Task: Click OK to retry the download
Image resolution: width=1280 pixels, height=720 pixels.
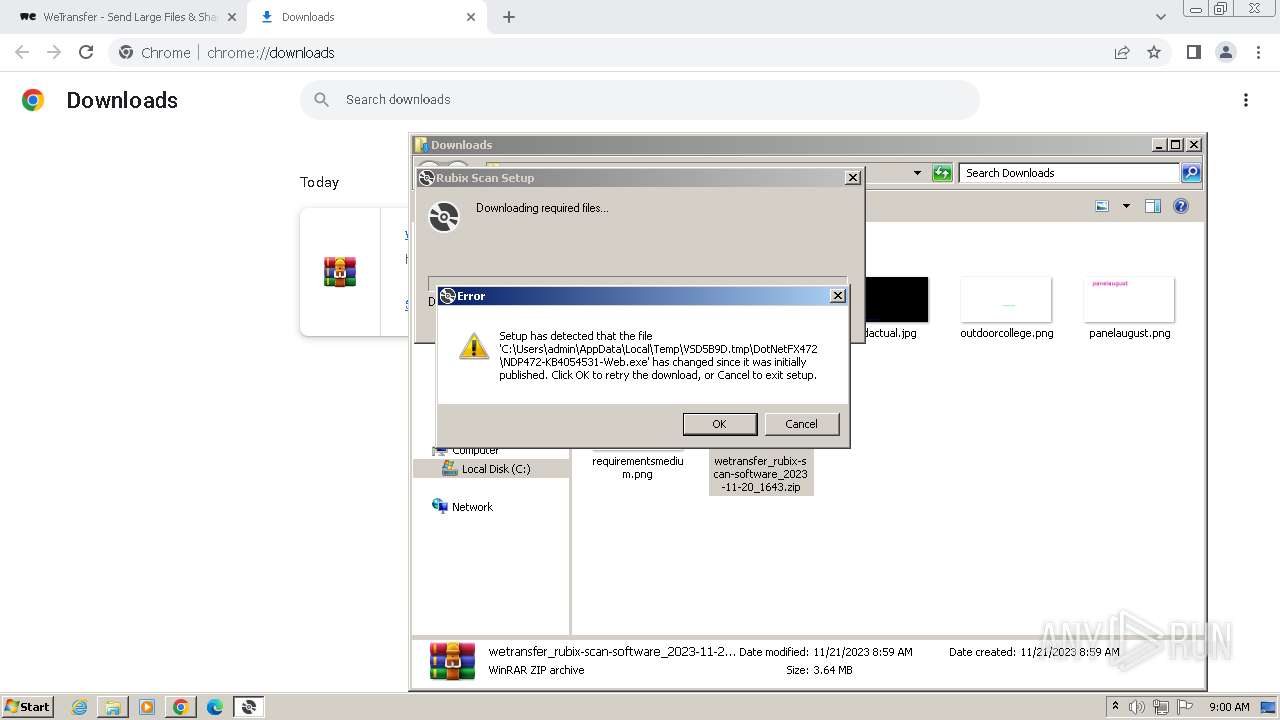Action: click(x=719, y=424)
